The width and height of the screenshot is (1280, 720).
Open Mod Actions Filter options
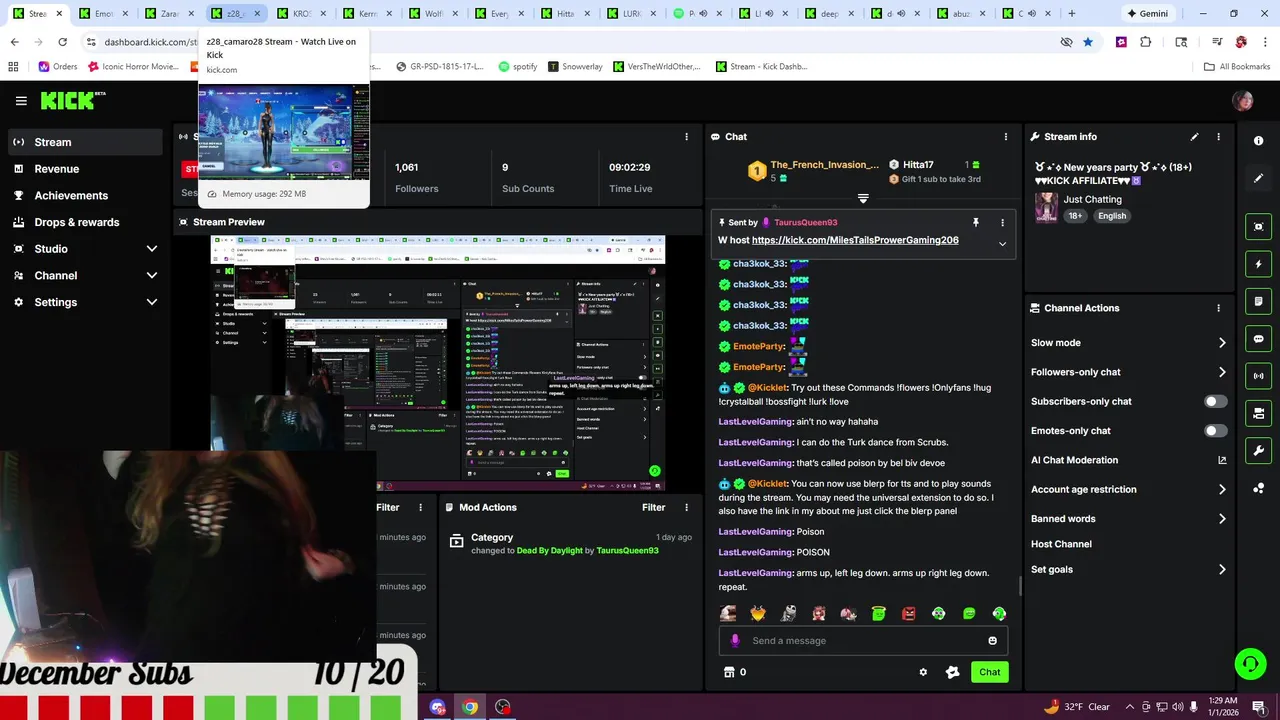tap(653, 508)
